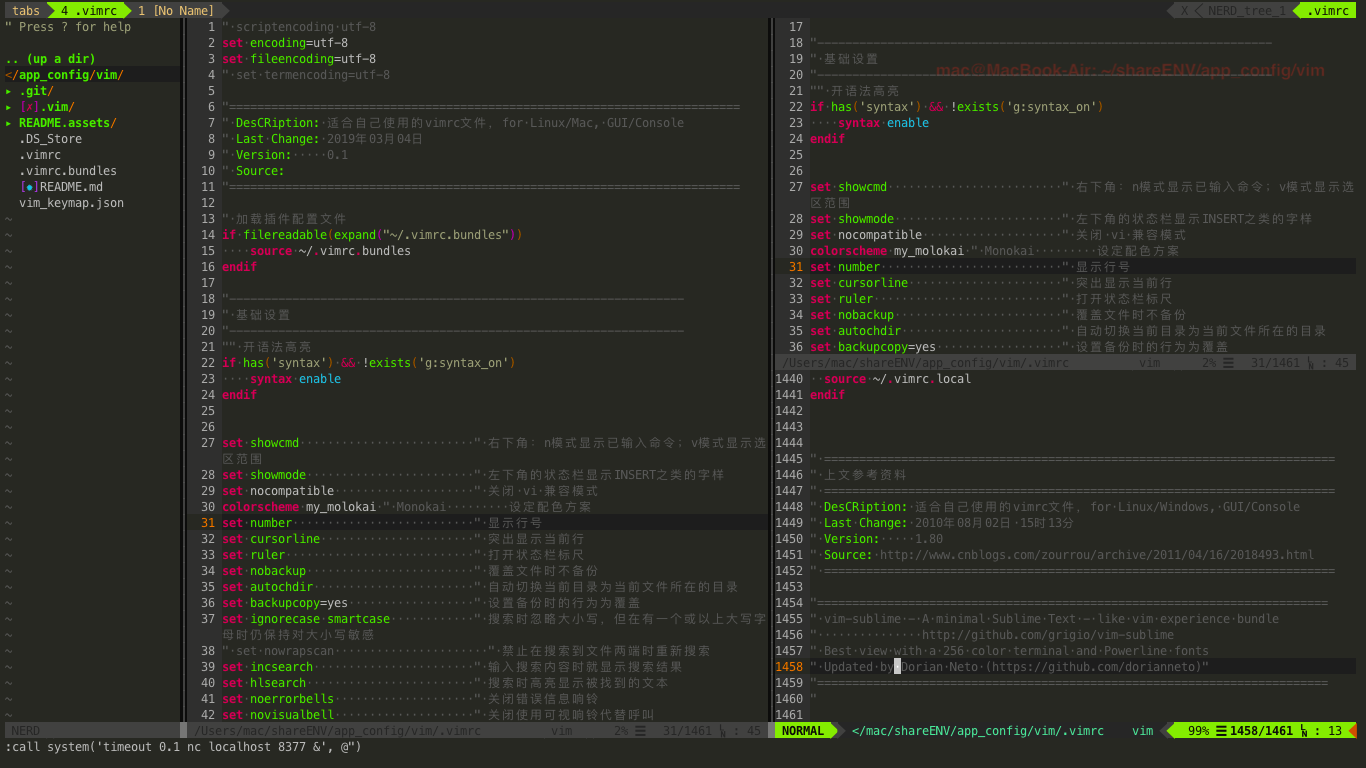The height and width of the screenshot is (768, 1366).
Task: Click line 3 'set fileencoding=utf-8'
Action: [299, 59]
